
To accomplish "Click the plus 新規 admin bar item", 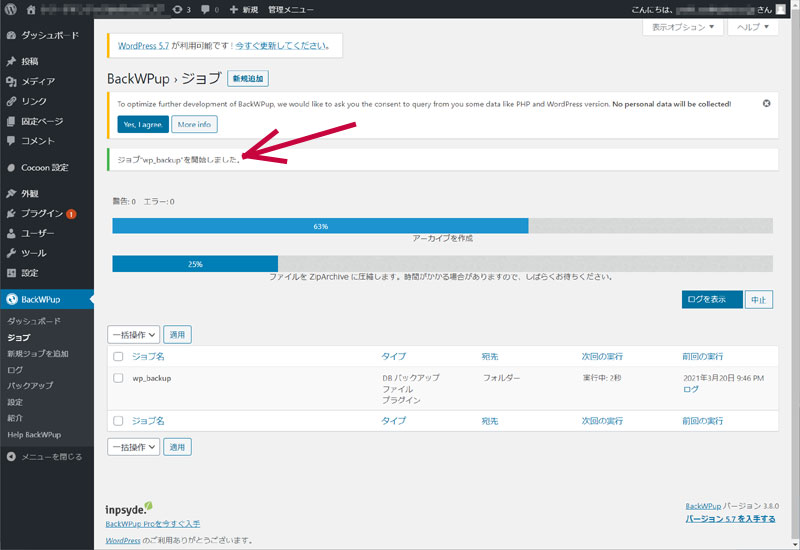I will (244, 9).
